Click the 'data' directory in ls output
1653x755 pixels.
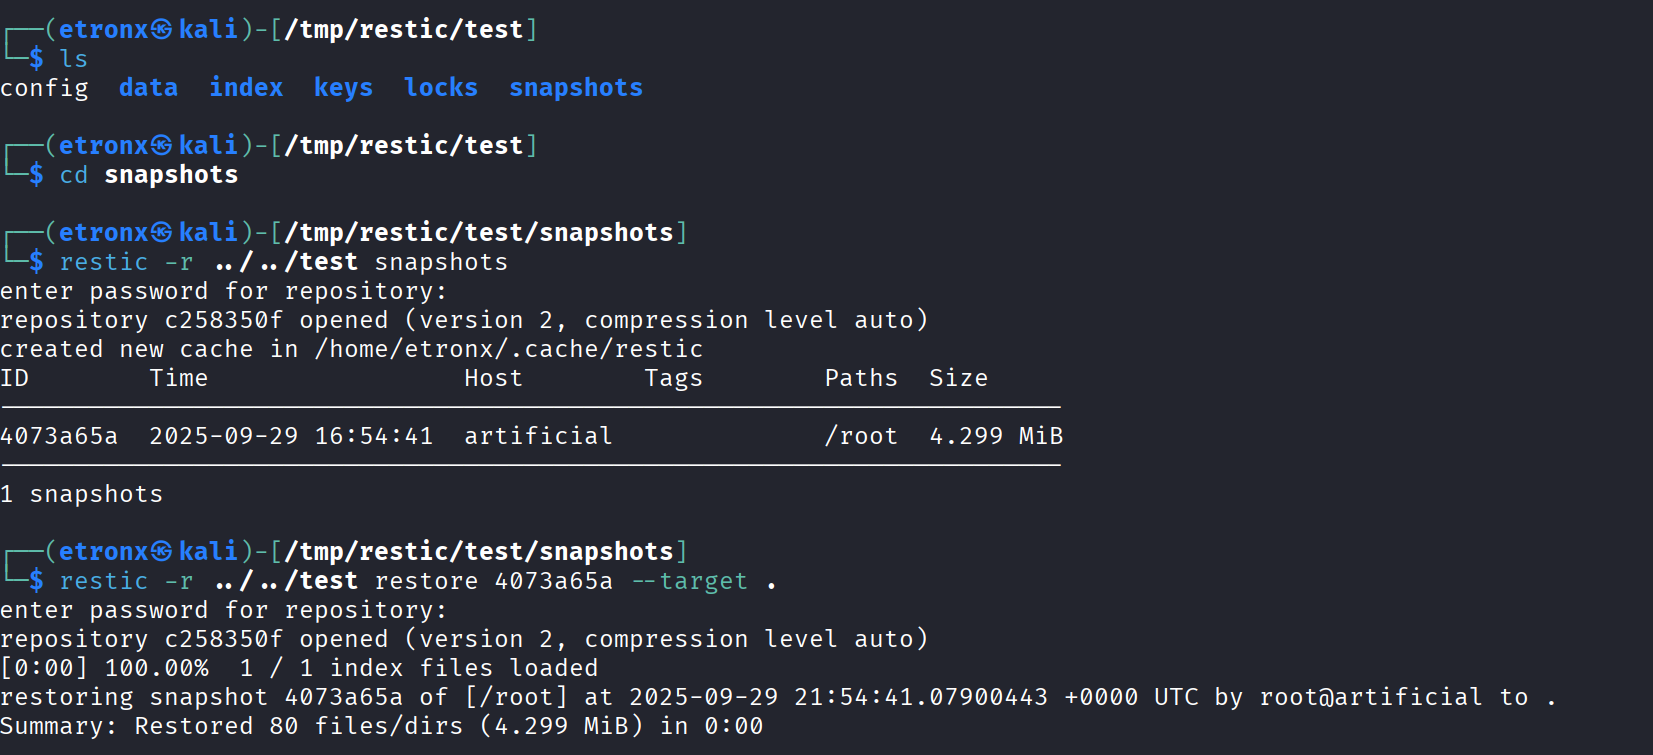tap(148, 88)
